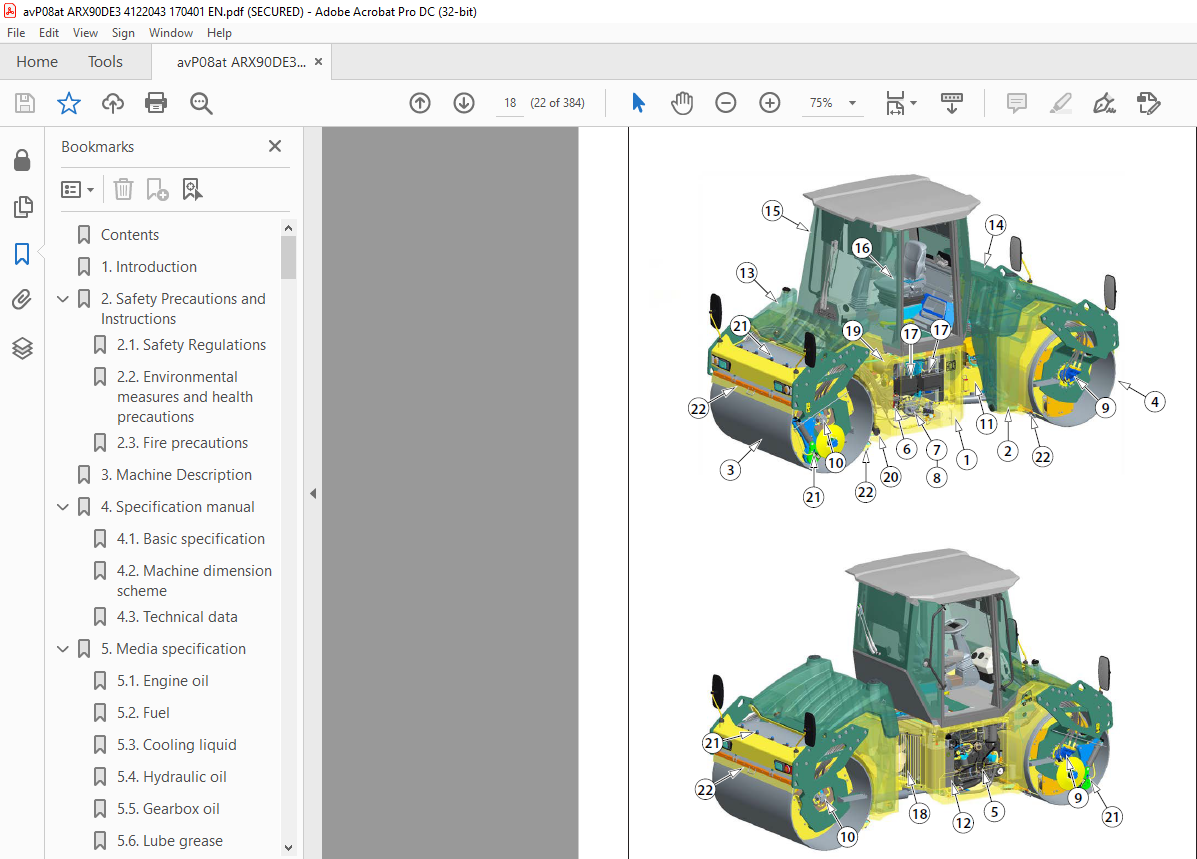Open 4.2. Machine dimension scheme
The width and height of the screenshot is (1197, 859).
point(194,581)
